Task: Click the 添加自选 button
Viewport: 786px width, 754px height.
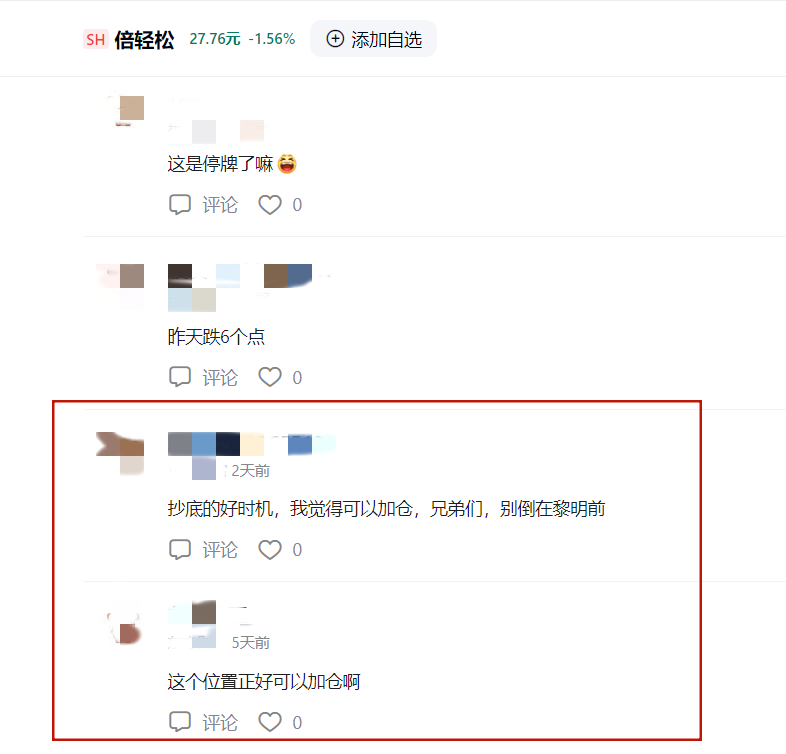Action: [x=373, y=39]
